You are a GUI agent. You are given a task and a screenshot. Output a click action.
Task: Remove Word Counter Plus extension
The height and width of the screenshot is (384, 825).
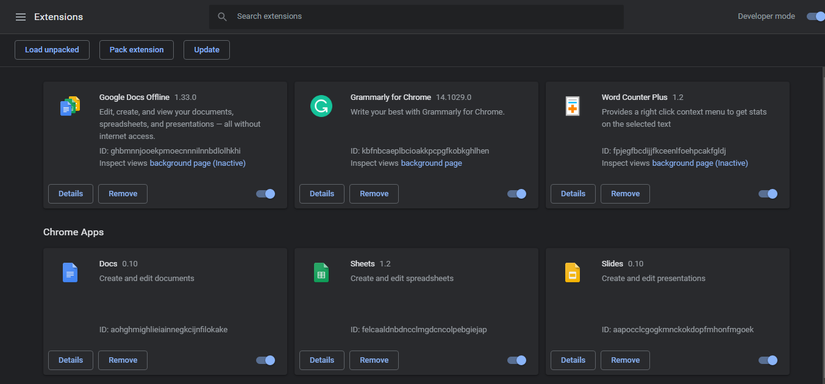625,194
